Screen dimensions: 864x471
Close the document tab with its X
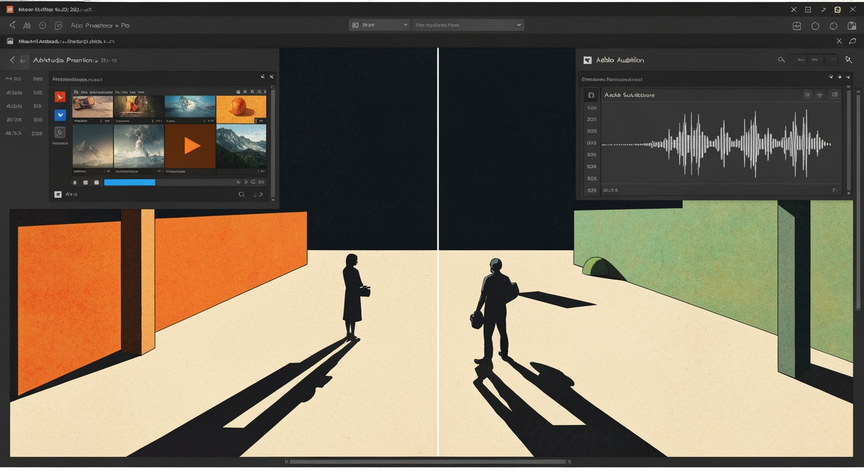839,41
